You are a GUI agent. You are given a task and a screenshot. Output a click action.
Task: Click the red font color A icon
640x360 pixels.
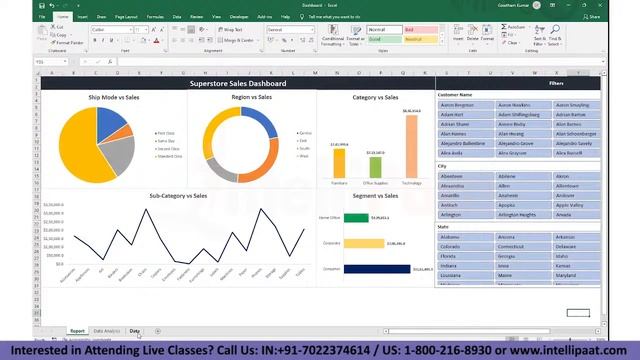156,40
